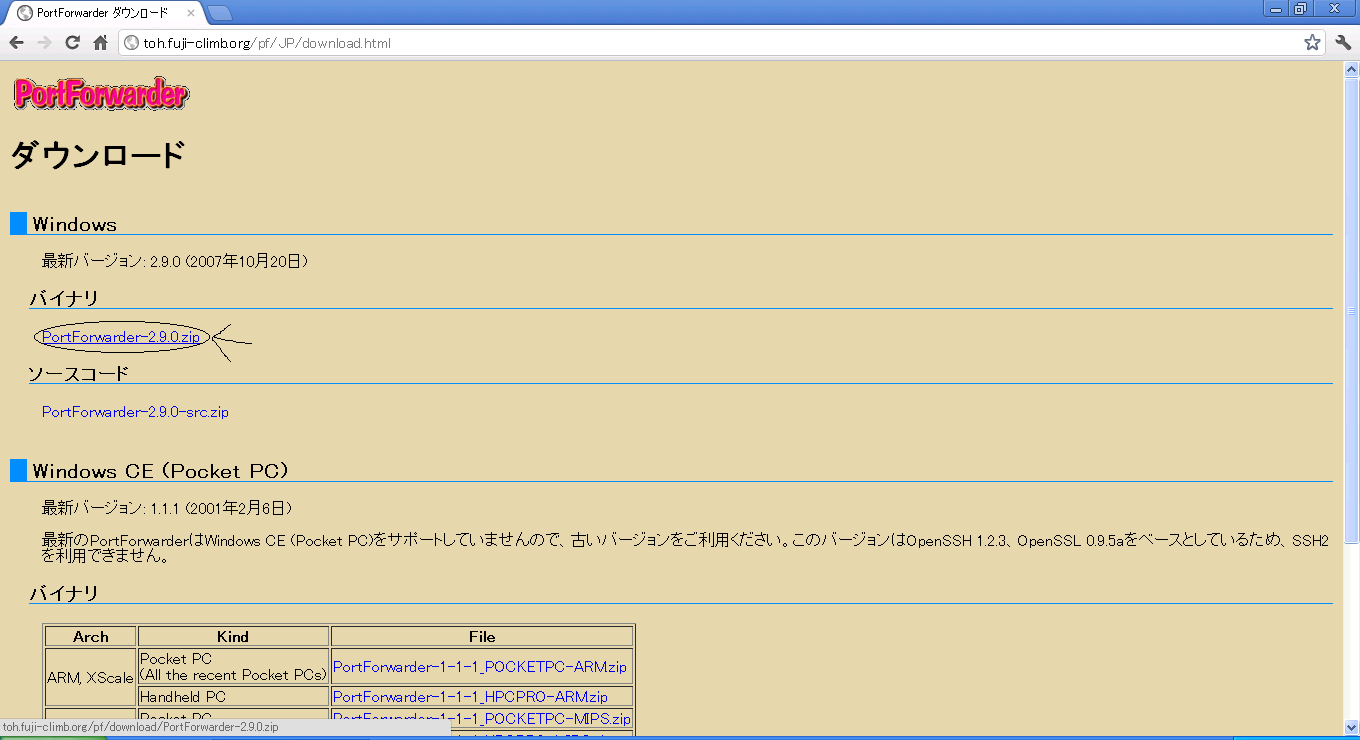Click the vertical scrollbar thumb

[1351, 311]
